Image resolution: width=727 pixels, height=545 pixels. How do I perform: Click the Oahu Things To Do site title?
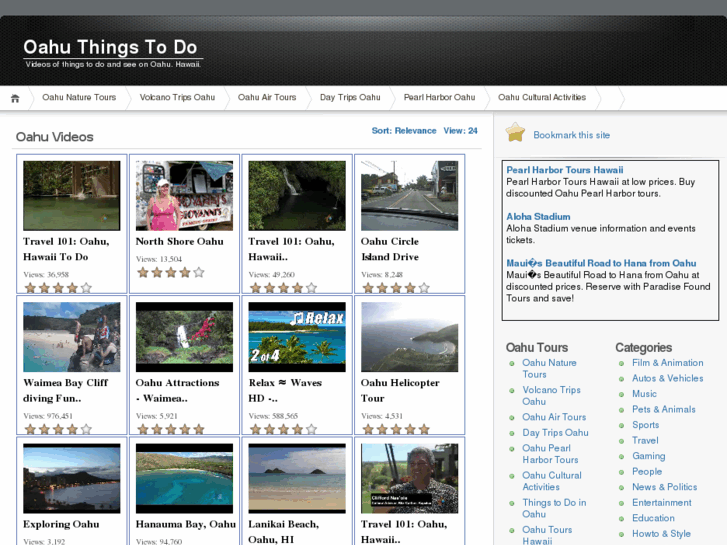(x=110, y=47)
